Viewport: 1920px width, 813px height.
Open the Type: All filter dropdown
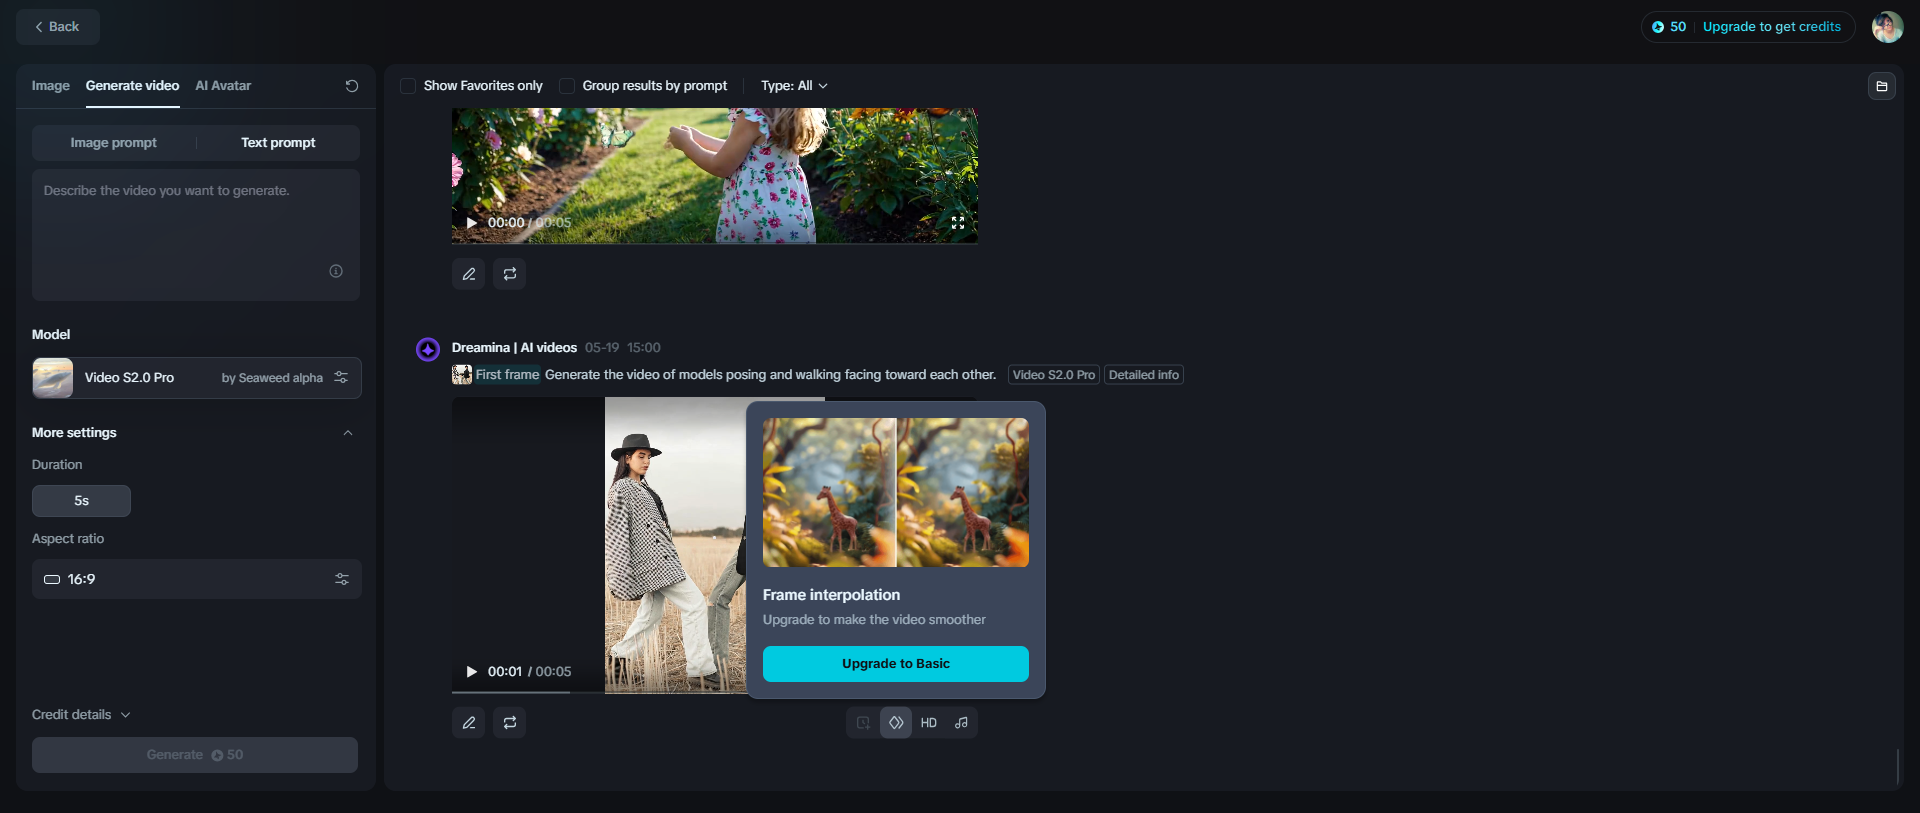(794, 86)
